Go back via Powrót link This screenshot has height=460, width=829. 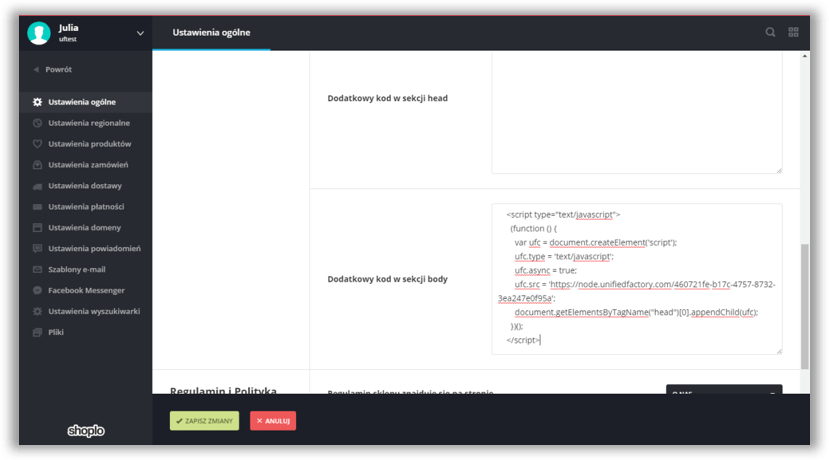pyautogui.click(x=59, y=69)
